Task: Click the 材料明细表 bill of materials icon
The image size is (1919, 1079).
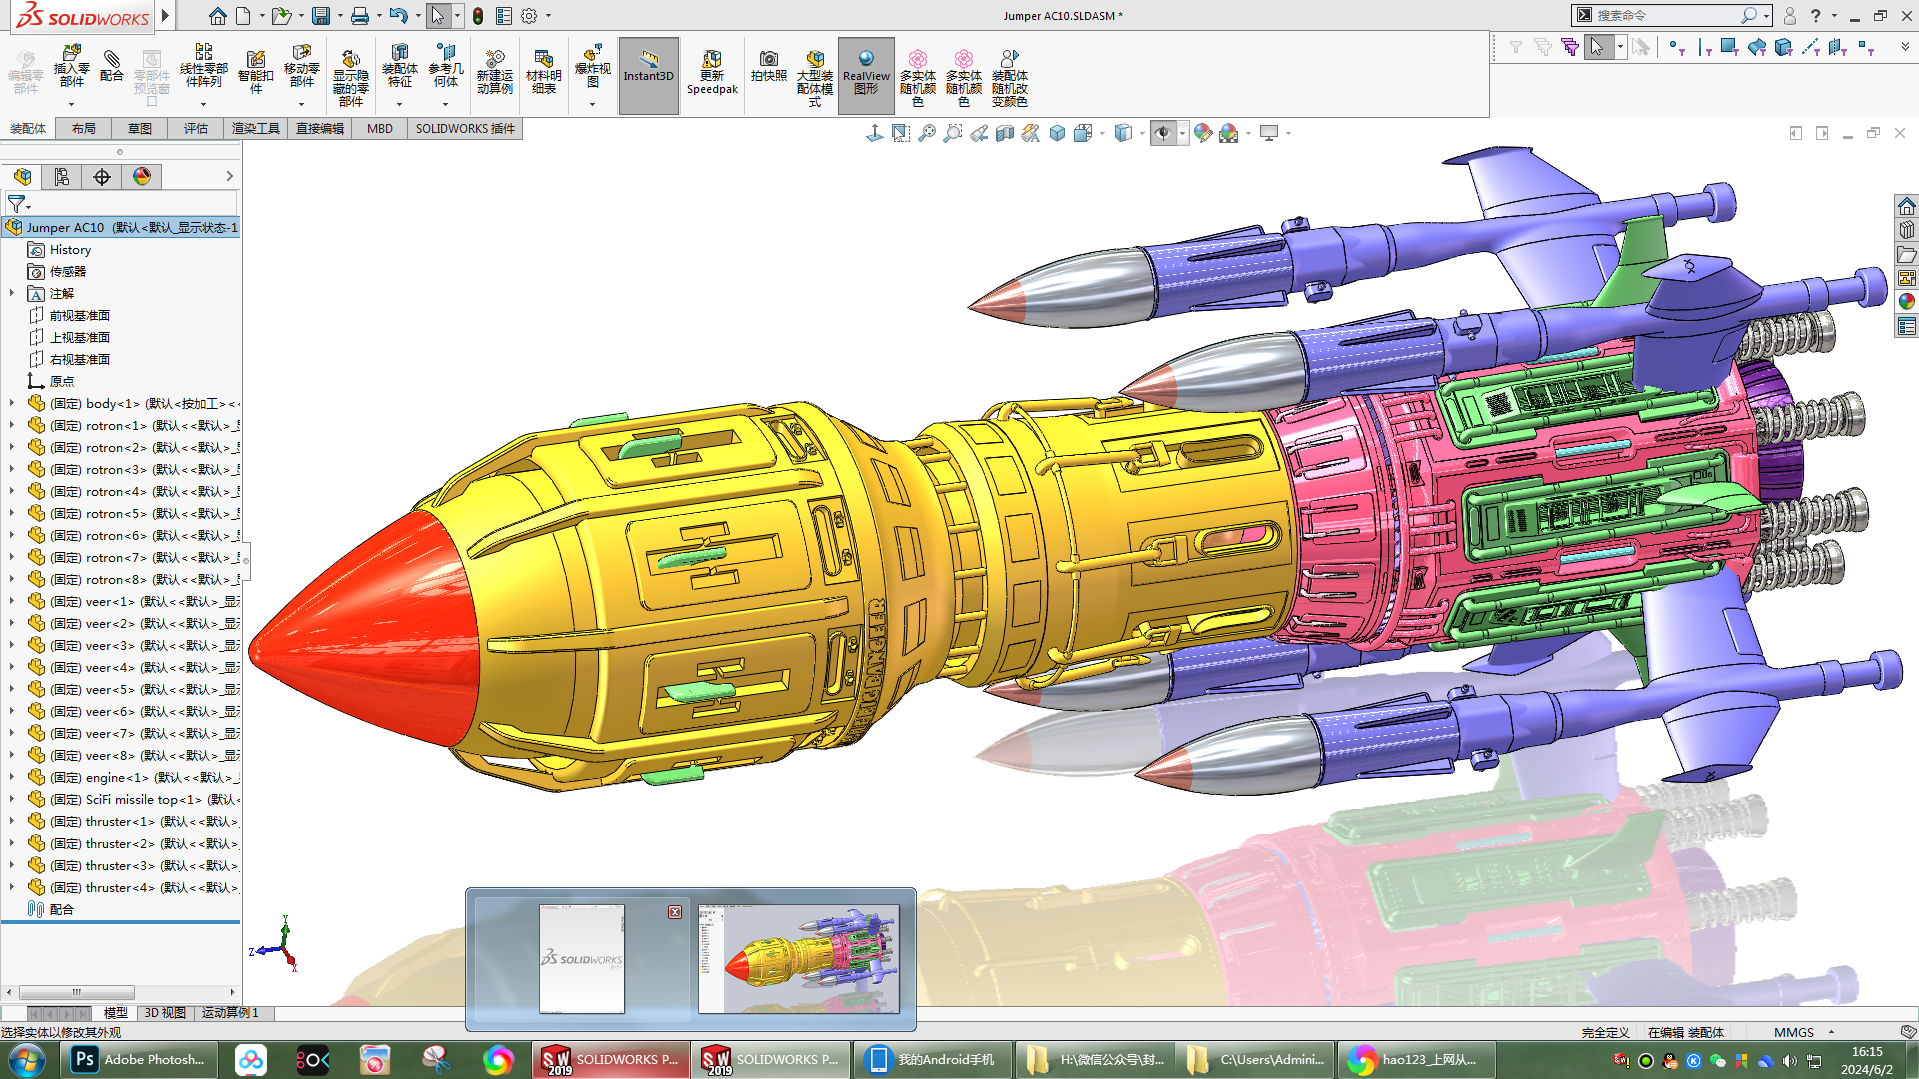Action: [x=543, y=72]
